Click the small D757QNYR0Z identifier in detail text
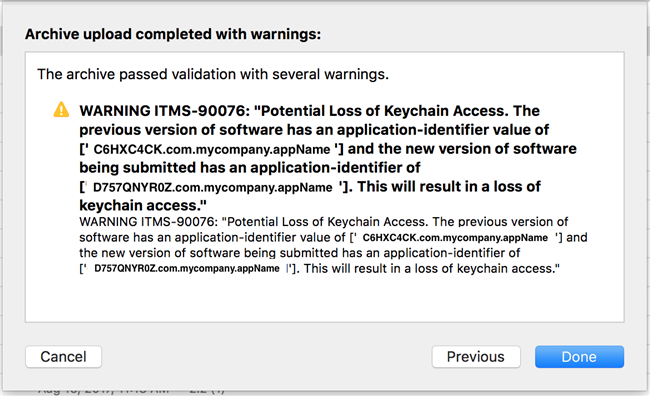Screen dimensions: 650x396 (187, 268)
